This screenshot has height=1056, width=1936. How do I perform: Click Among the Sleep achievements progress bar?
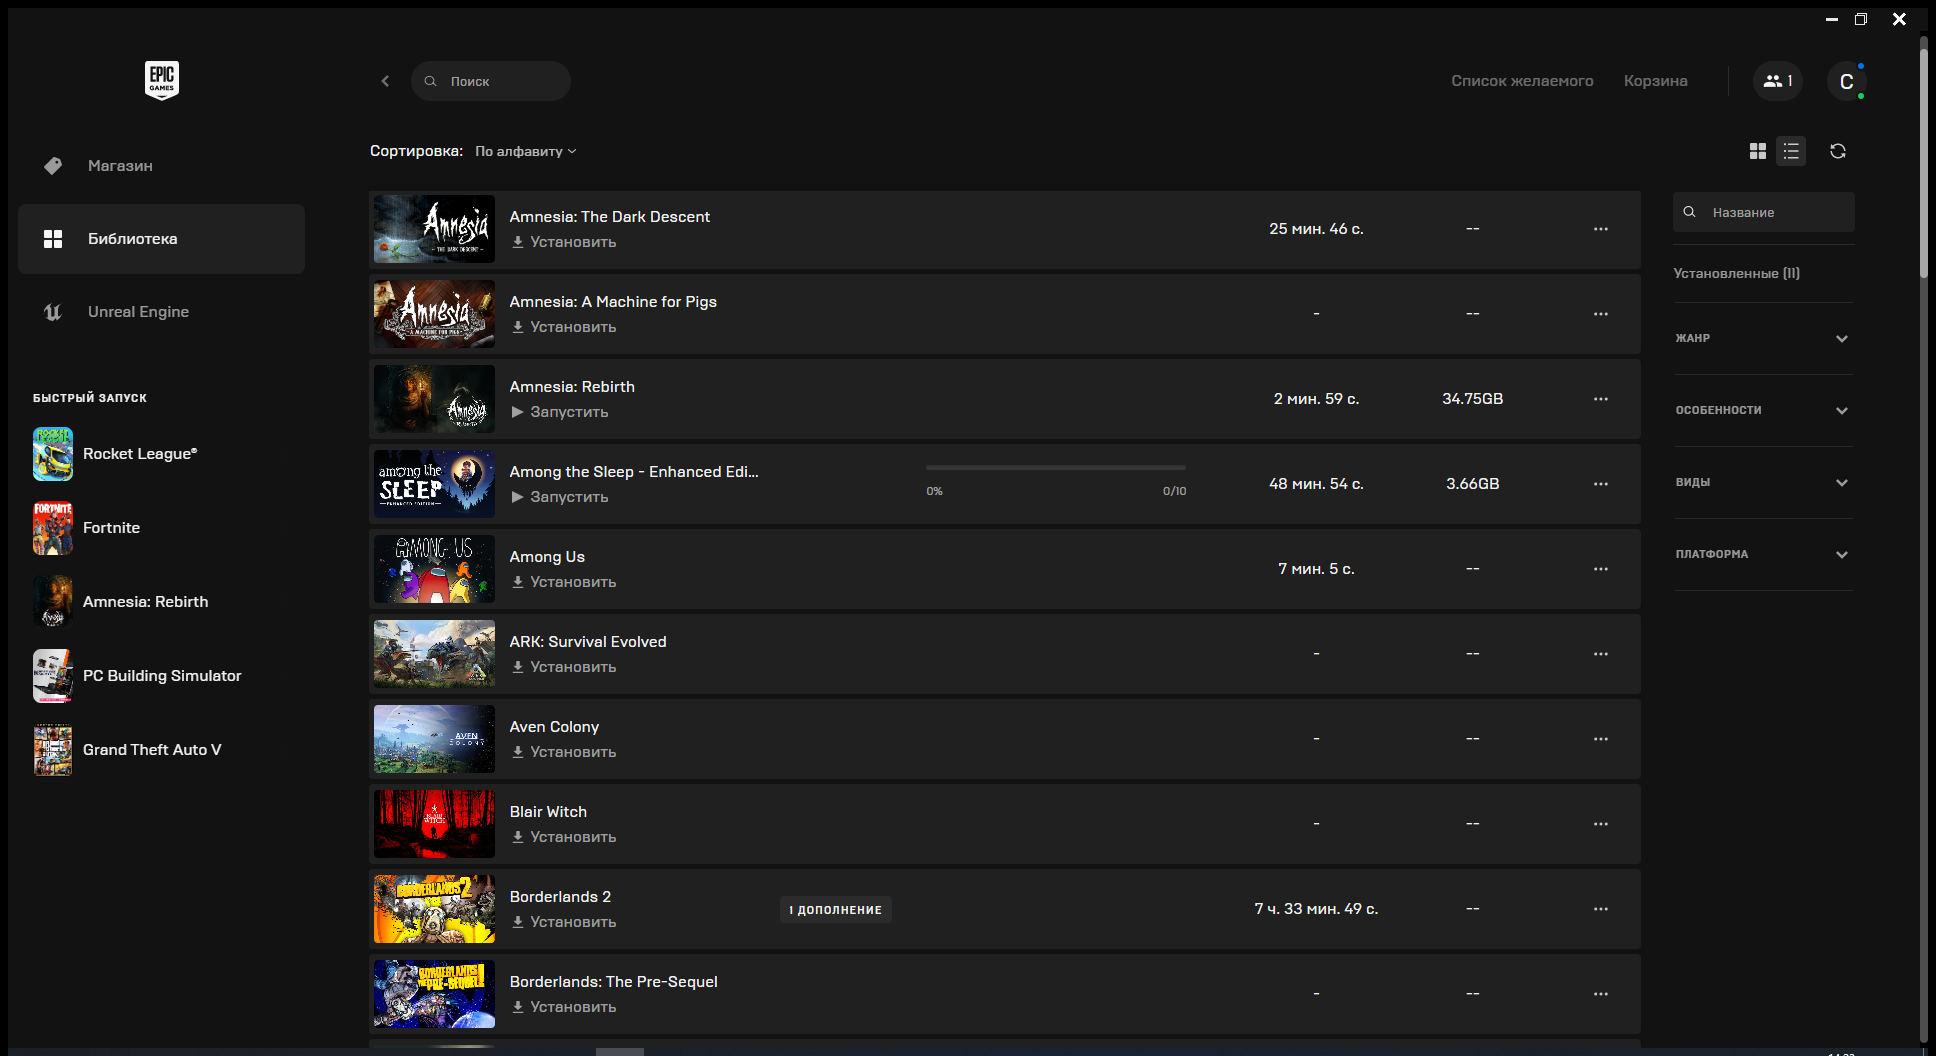[1056, 467]
